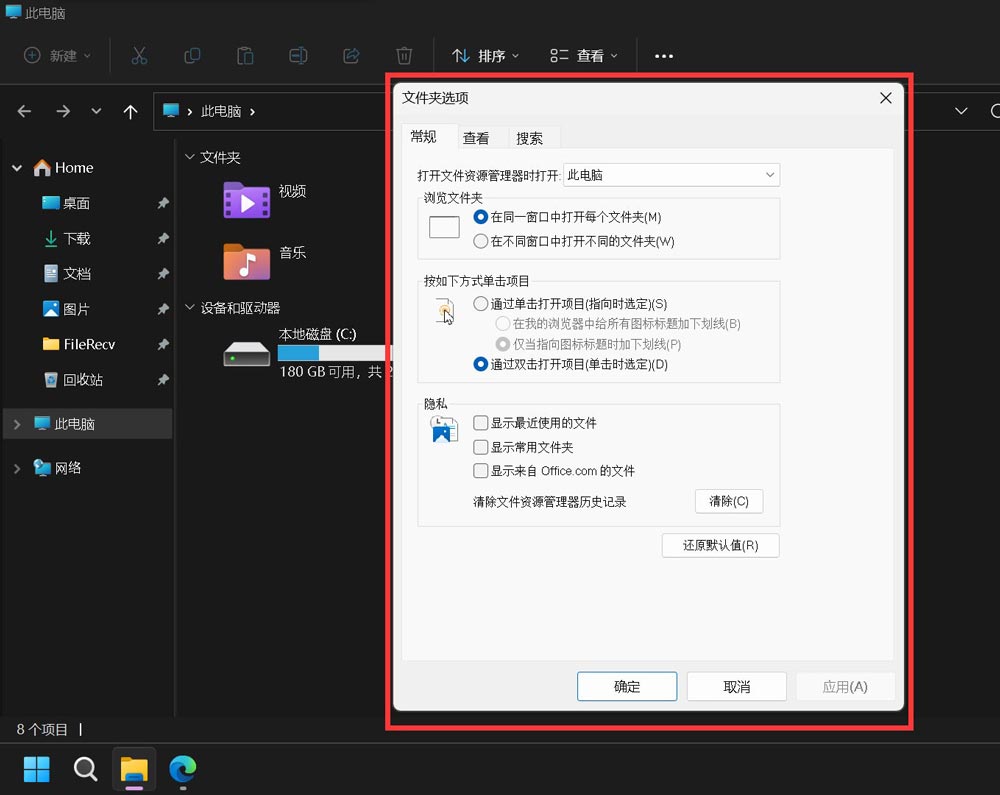Click the 还原默认值(R) button
1000x795 pixels.
click(720, 545)
